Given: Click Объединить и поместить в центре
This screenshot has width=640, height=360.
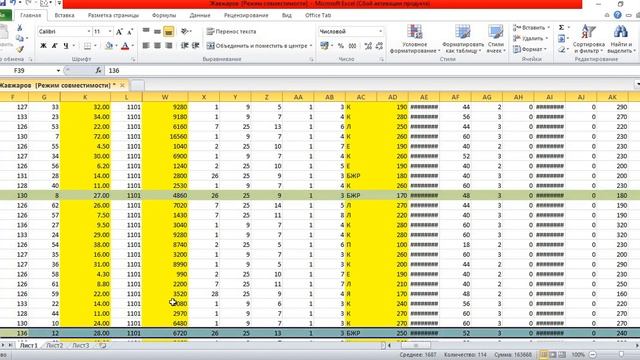Looking at the screenshot, I should coord(259,46).
